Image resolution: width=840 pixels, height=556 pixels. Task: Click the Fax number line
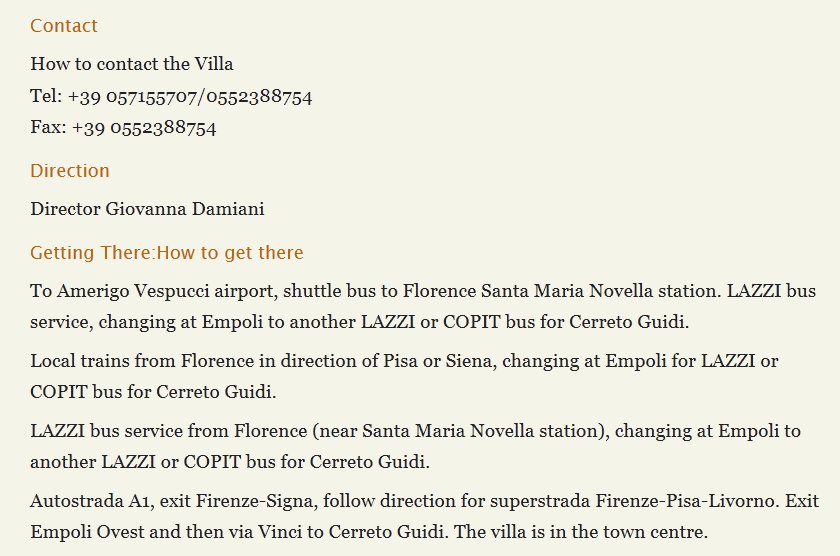coord(123,128)
